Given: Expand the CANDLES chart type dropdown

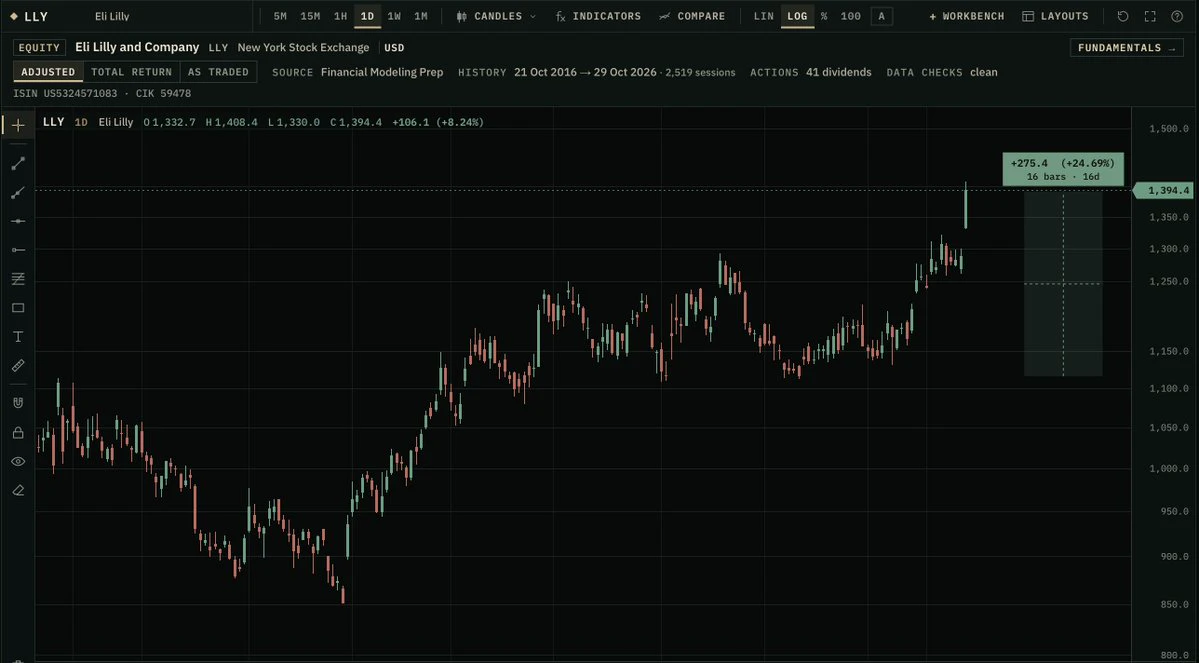Looking at the screenshot, I should [496, 16].
